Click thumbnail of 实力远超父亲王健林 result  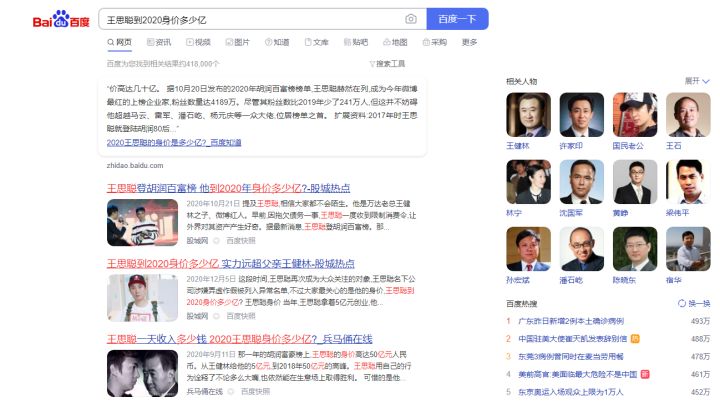[x=142, y=298]
